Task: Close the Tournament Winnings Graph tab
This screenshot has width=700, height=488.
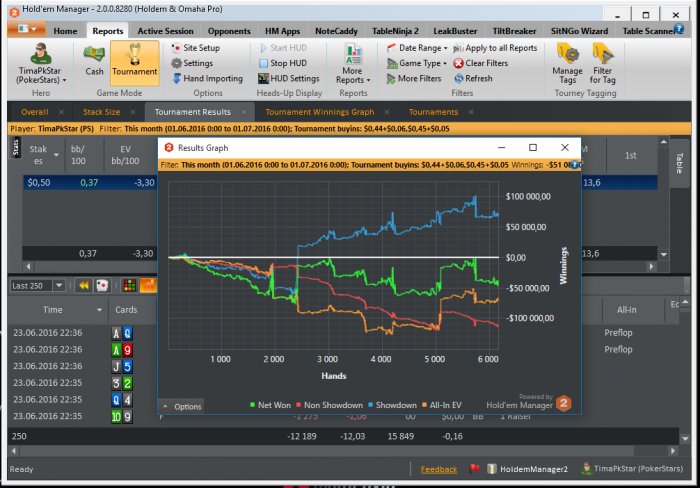Action: pos(387,112)
